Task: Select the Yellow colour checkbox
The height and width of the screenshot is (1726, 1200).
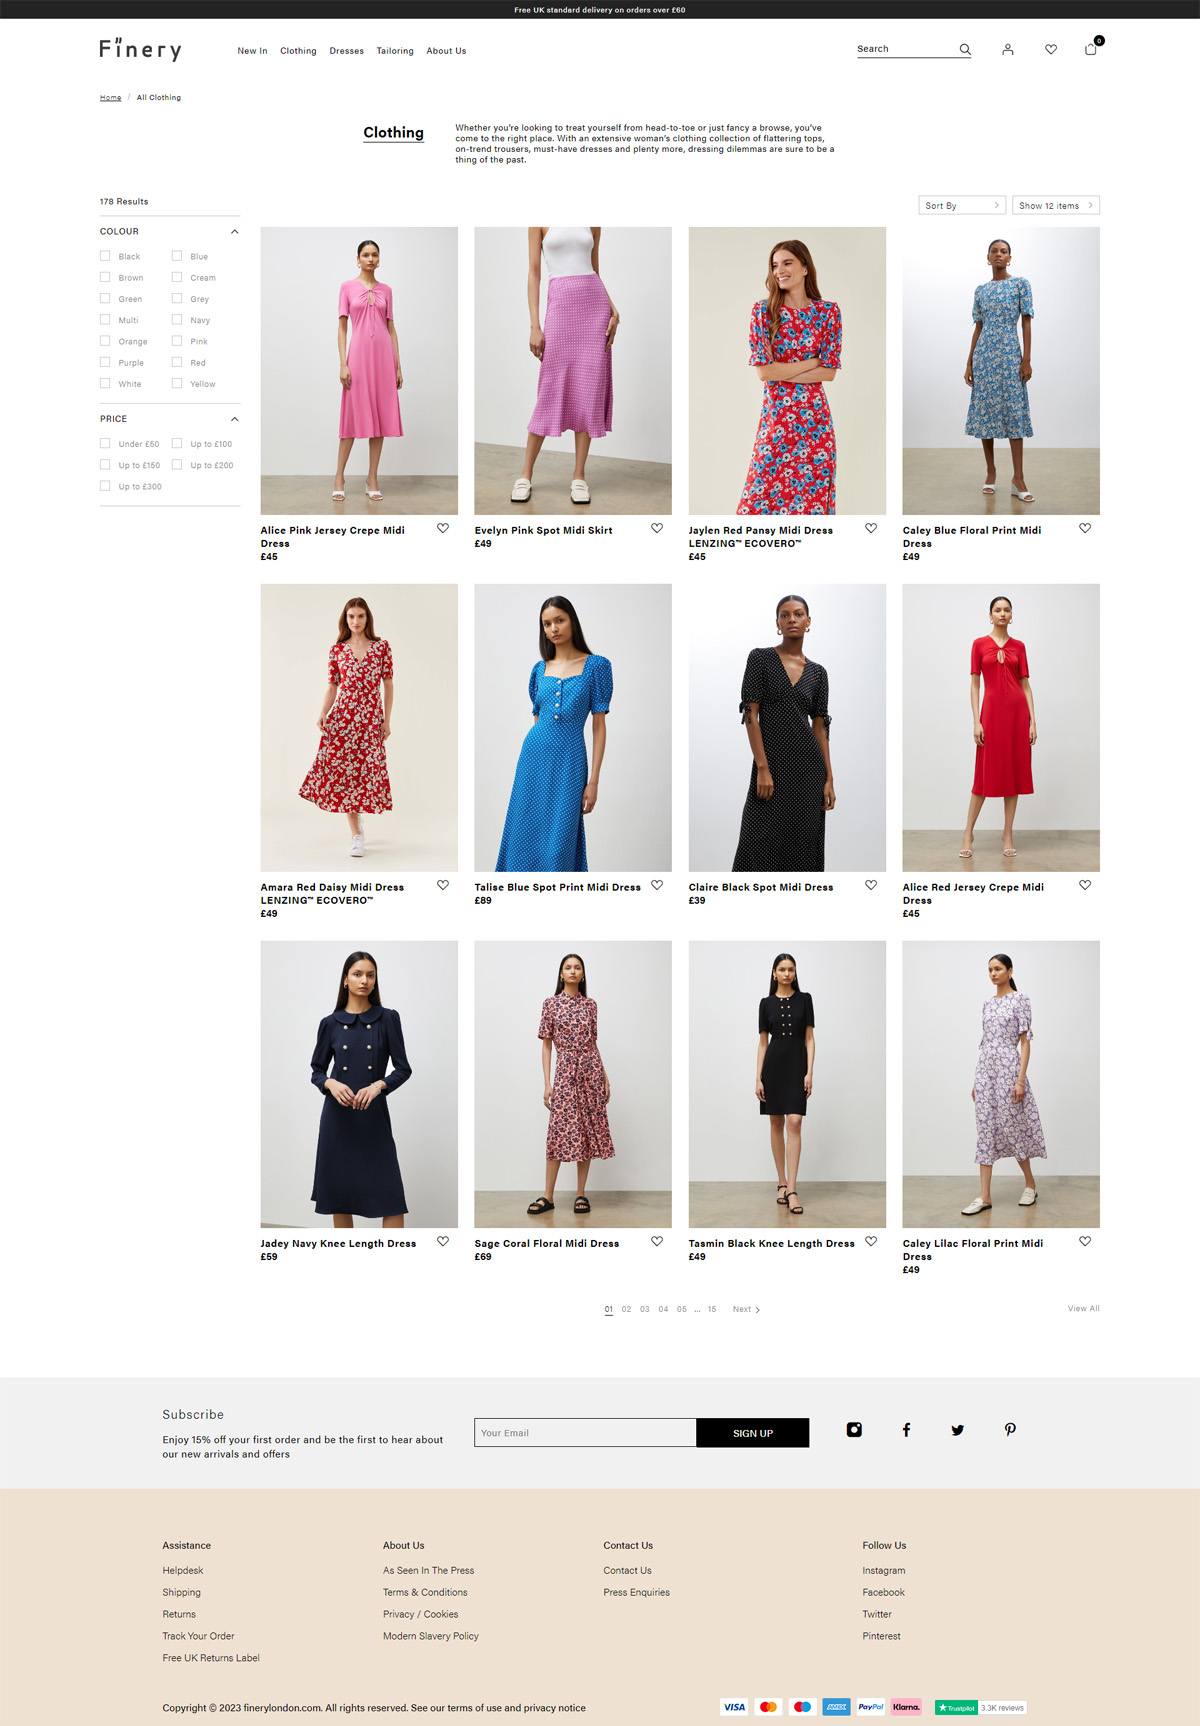Action: pos(177,383)
